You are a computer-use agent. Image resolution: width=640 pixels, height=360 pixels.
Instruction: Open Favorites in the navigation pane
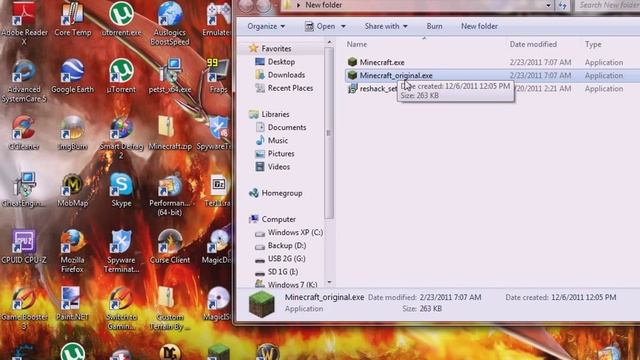(x=276, y=49)
